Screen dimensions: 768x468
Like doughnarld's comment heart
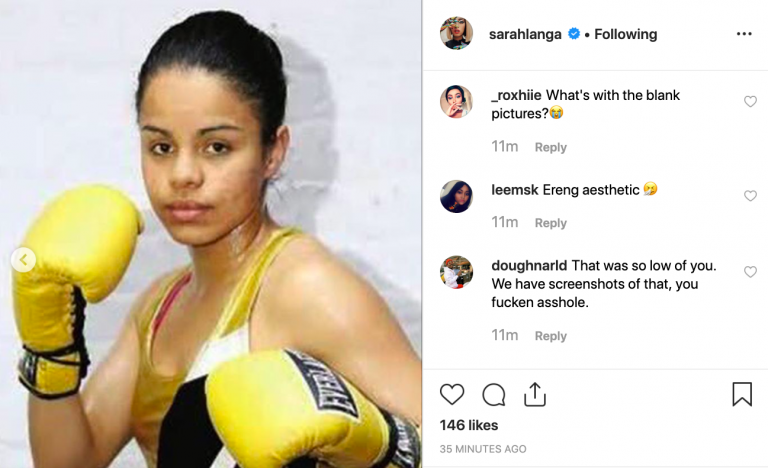click(750, 272)
